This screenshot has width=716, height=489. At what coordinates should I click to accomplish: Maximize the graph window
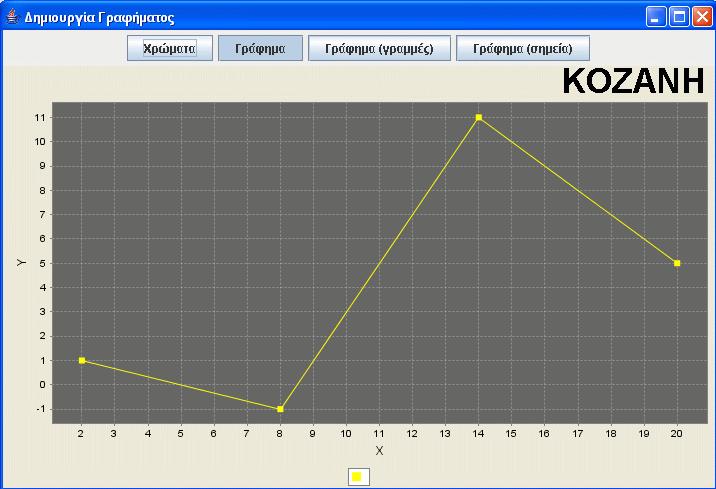click(679, 17)
